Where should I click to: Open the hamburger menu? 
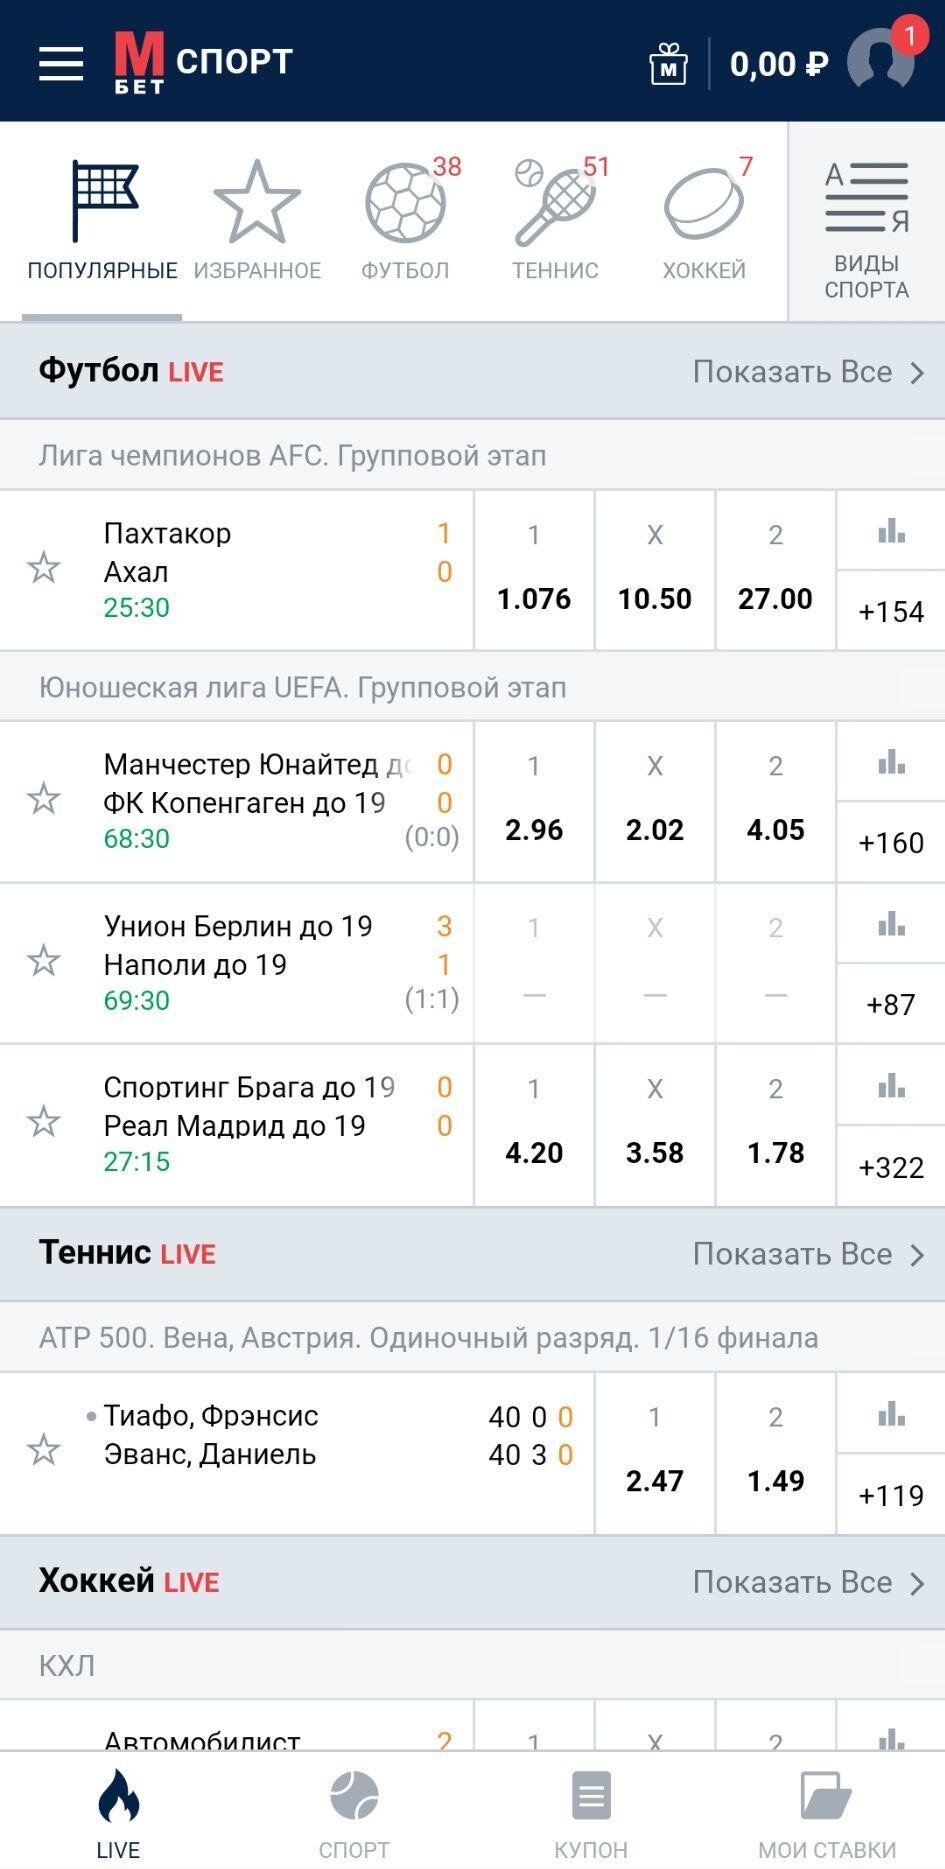click(61, 63)
